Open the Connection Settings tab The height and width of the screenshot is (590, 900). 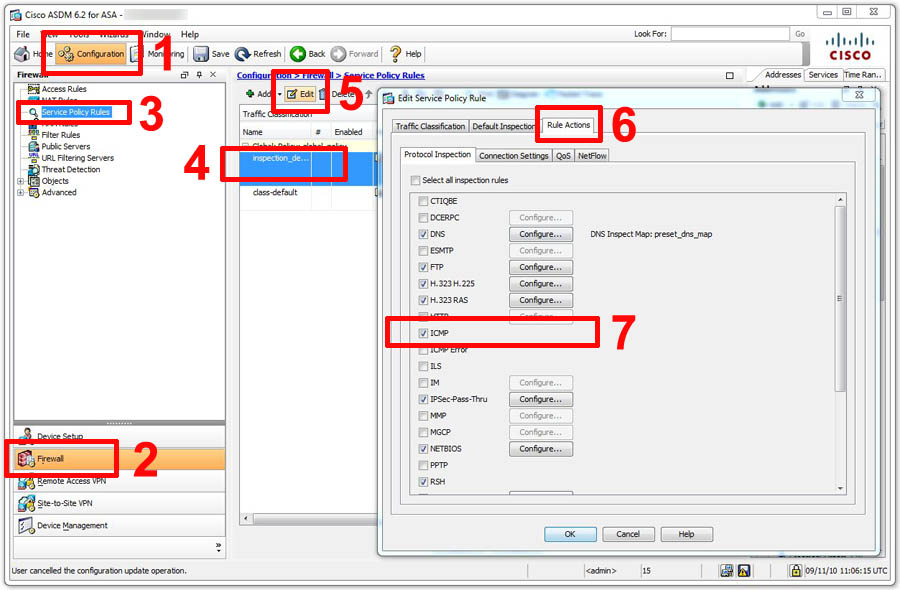pyautogui.click(x=514, y=156)
